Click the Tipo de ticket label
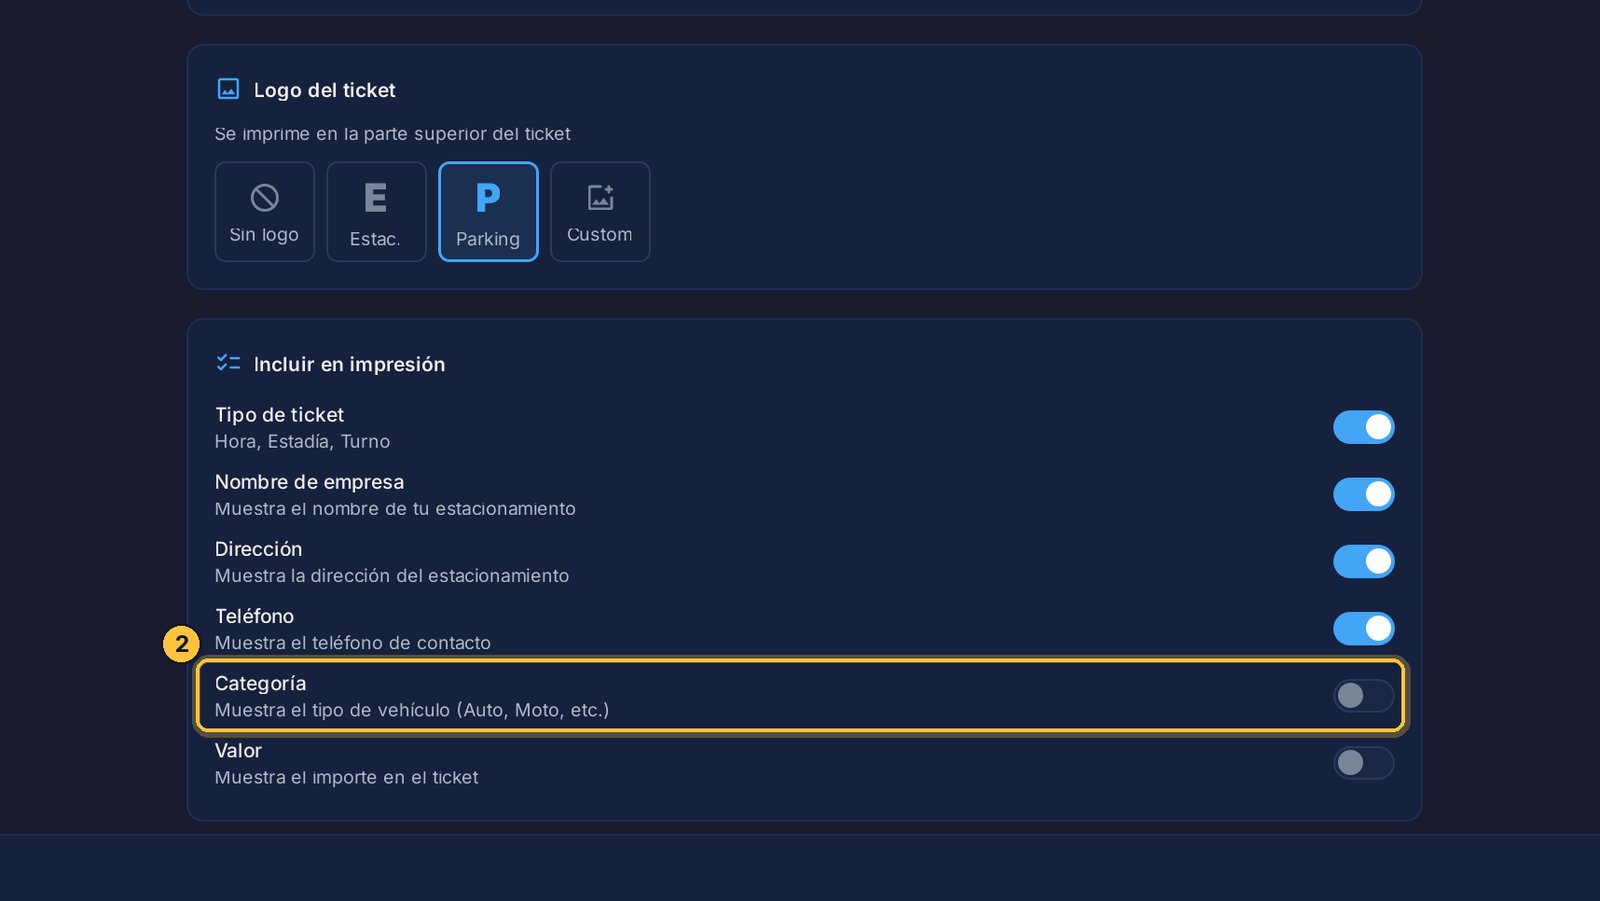1600x901 pixels. (x=279, y=415)
